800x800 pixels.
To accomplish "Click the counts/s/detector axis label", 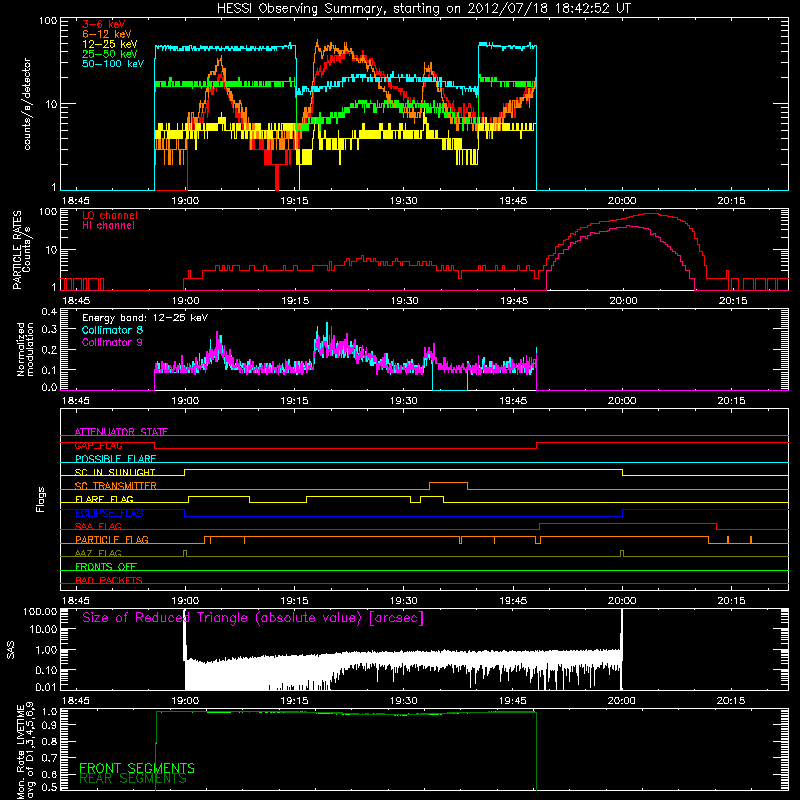I will pyautogui.click(x=27, y=104).
